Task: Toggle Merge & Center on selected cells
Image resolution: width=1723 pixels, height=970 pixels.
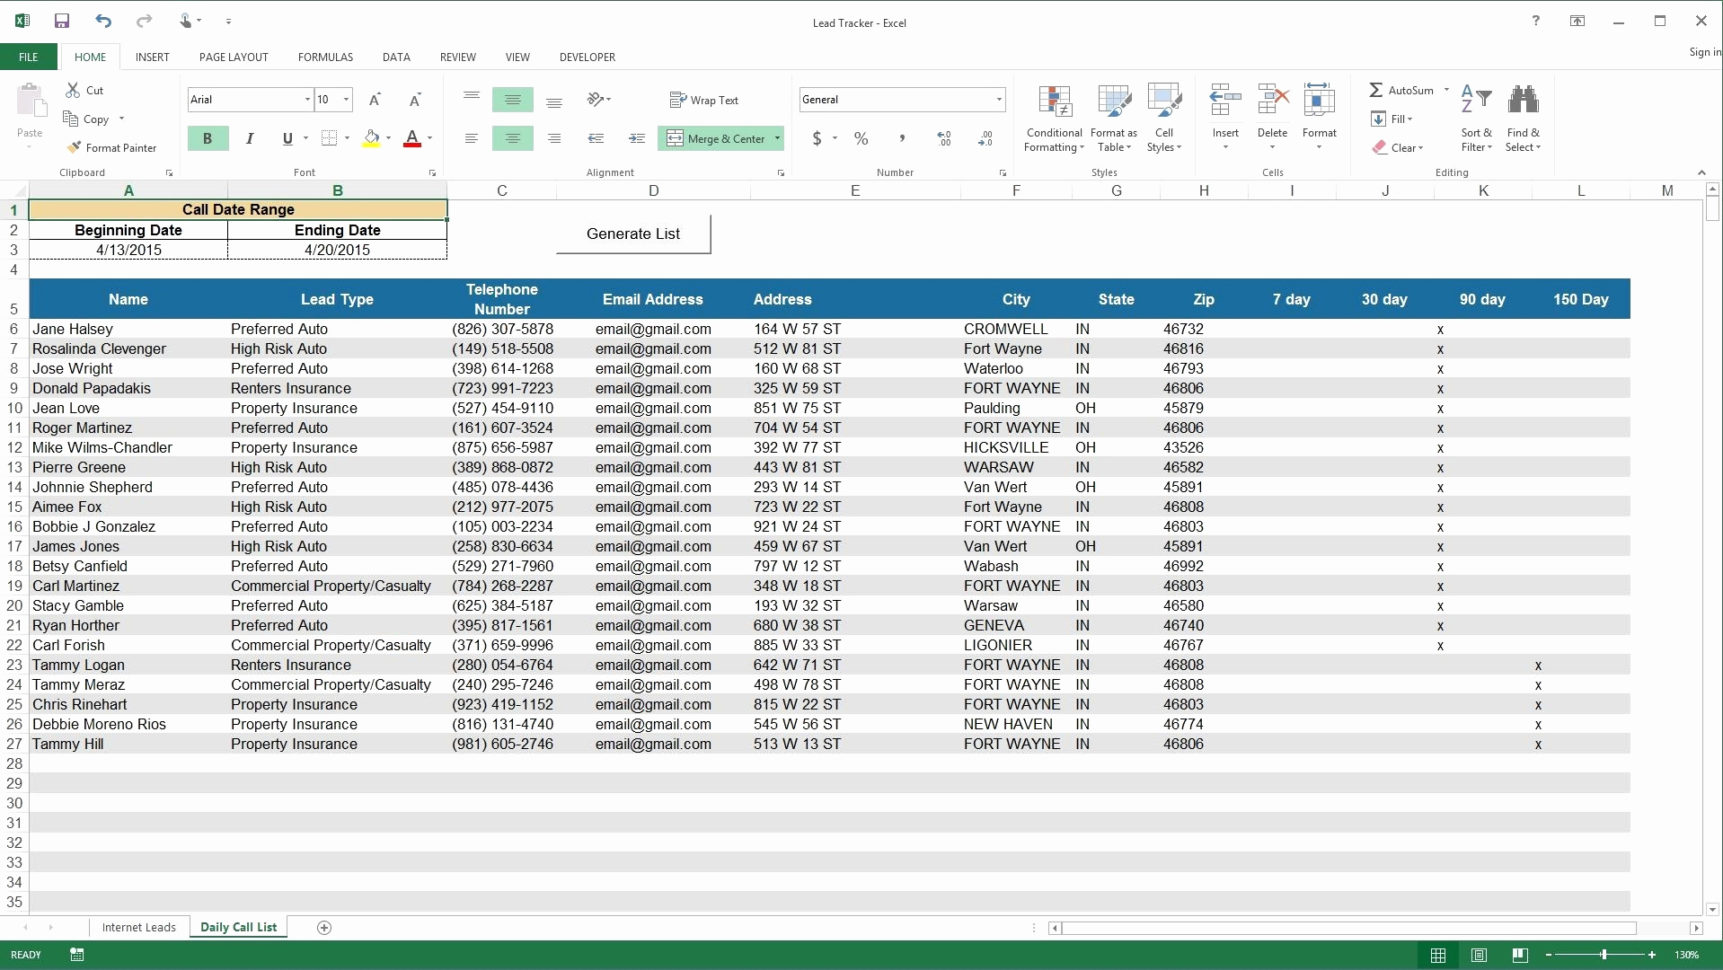Action: click(x=716, y=138)
